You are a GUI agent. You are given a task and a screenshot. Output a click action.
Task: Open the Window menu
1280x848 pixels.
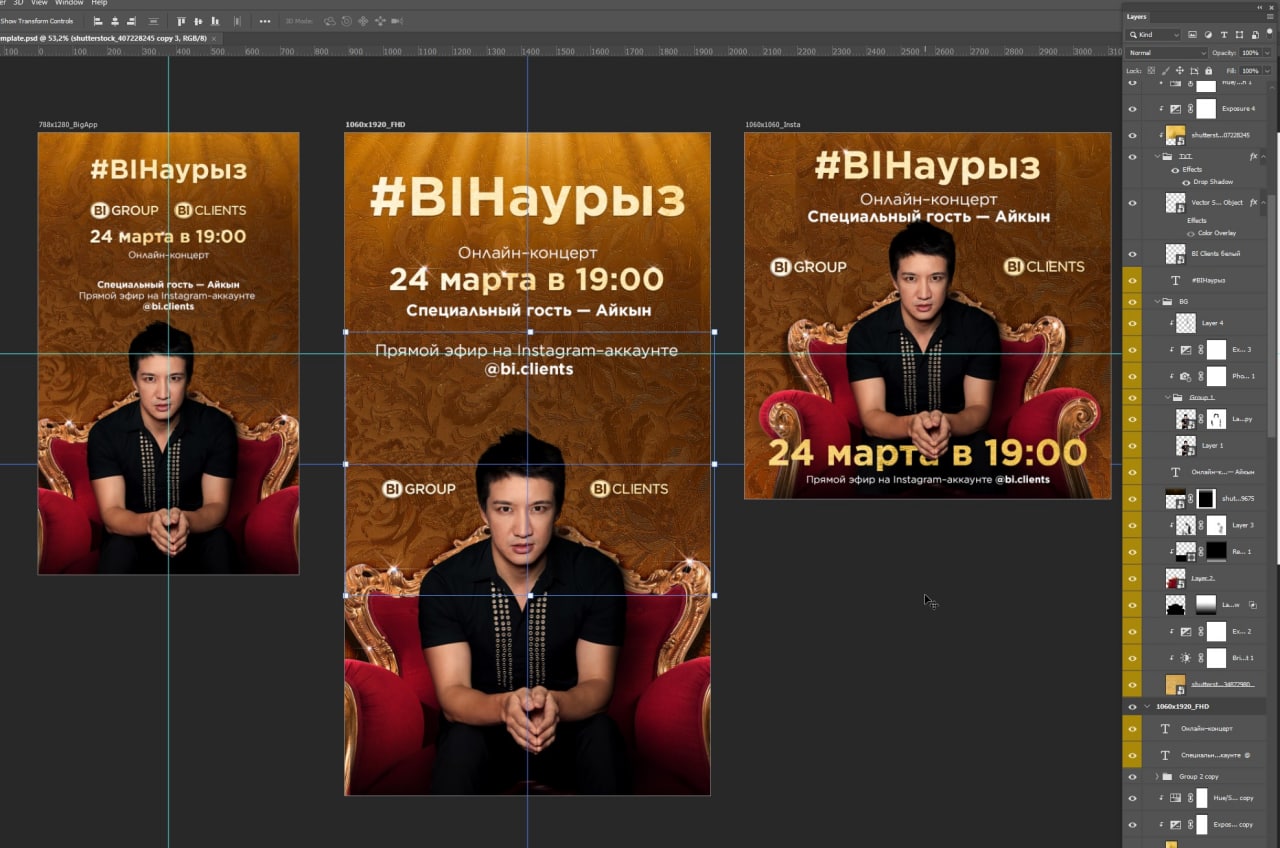pos(69,3)
